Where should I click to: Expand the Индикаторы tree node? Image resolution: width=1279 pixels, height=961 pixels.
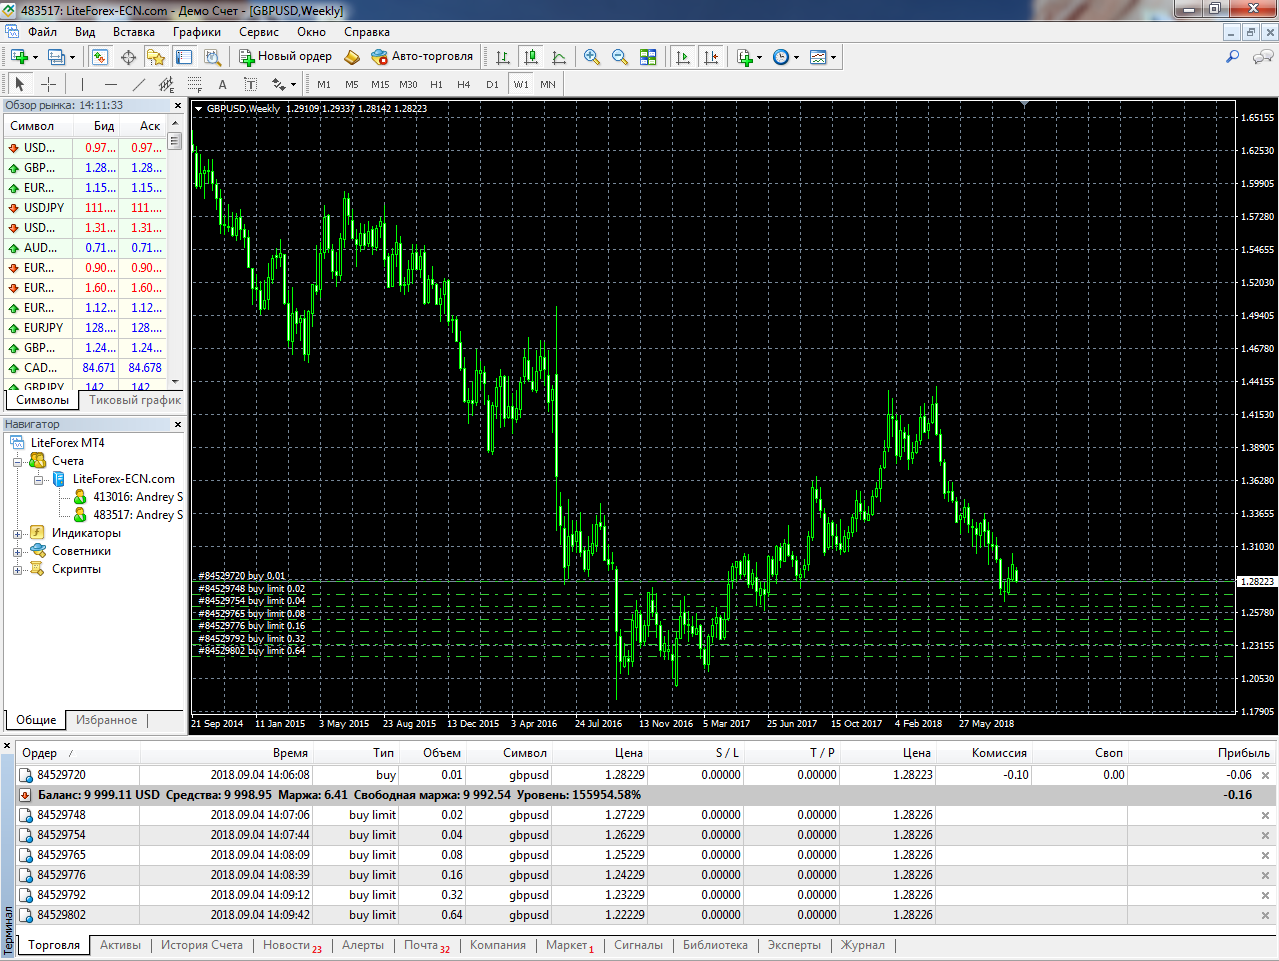pos(17,533)
